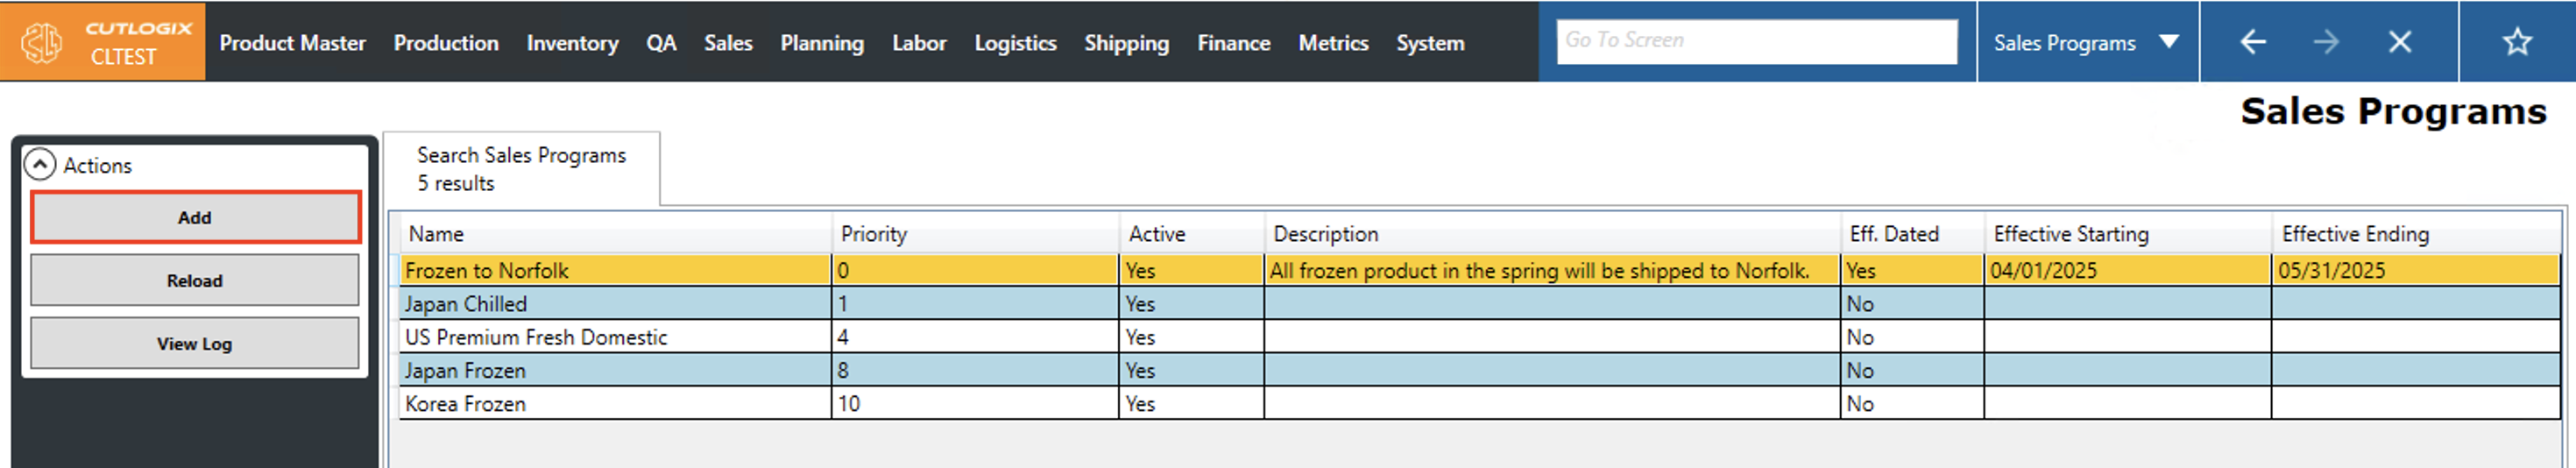Open the Production menu
The width and height of the screenshot is (2576, 468).
(445, 43)
